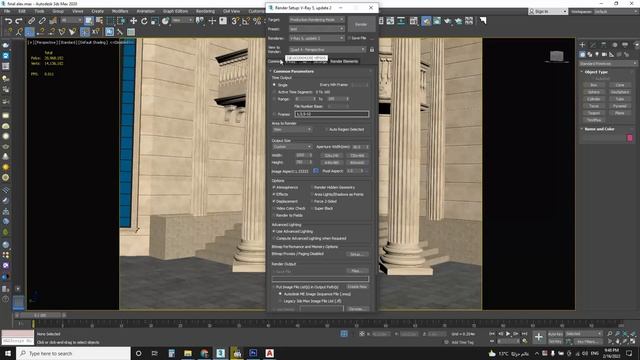Toggle the Angle Snap icon
This screenshot has width=640, height=360.
pos(246,21)
